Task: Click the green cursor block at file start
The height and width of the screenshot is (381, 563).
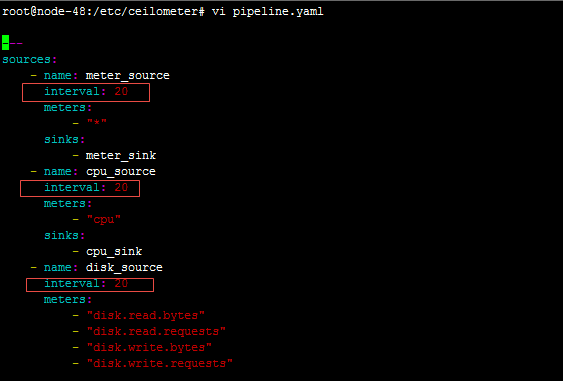Action: pyautogui.click(x=5, y=43)
